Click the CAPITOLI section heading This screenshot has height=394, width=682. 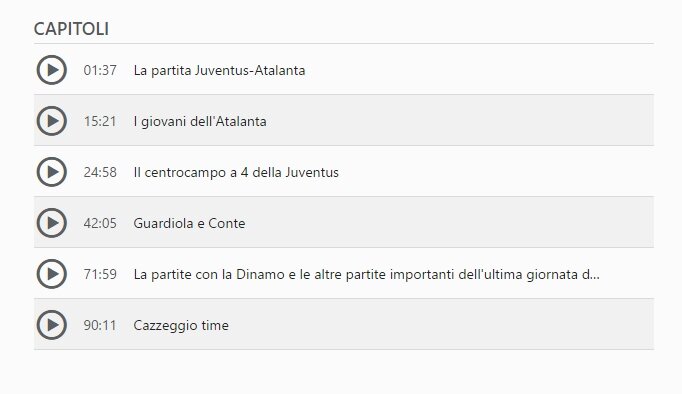[71, 29]
